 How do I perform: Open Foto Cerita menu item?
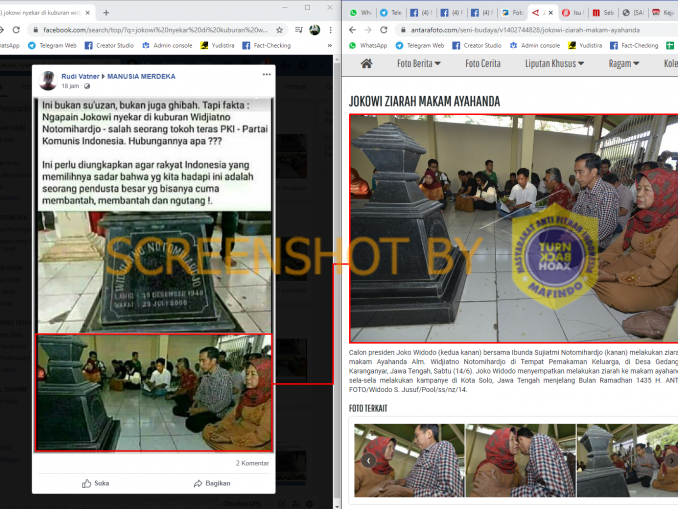point(483,64)
